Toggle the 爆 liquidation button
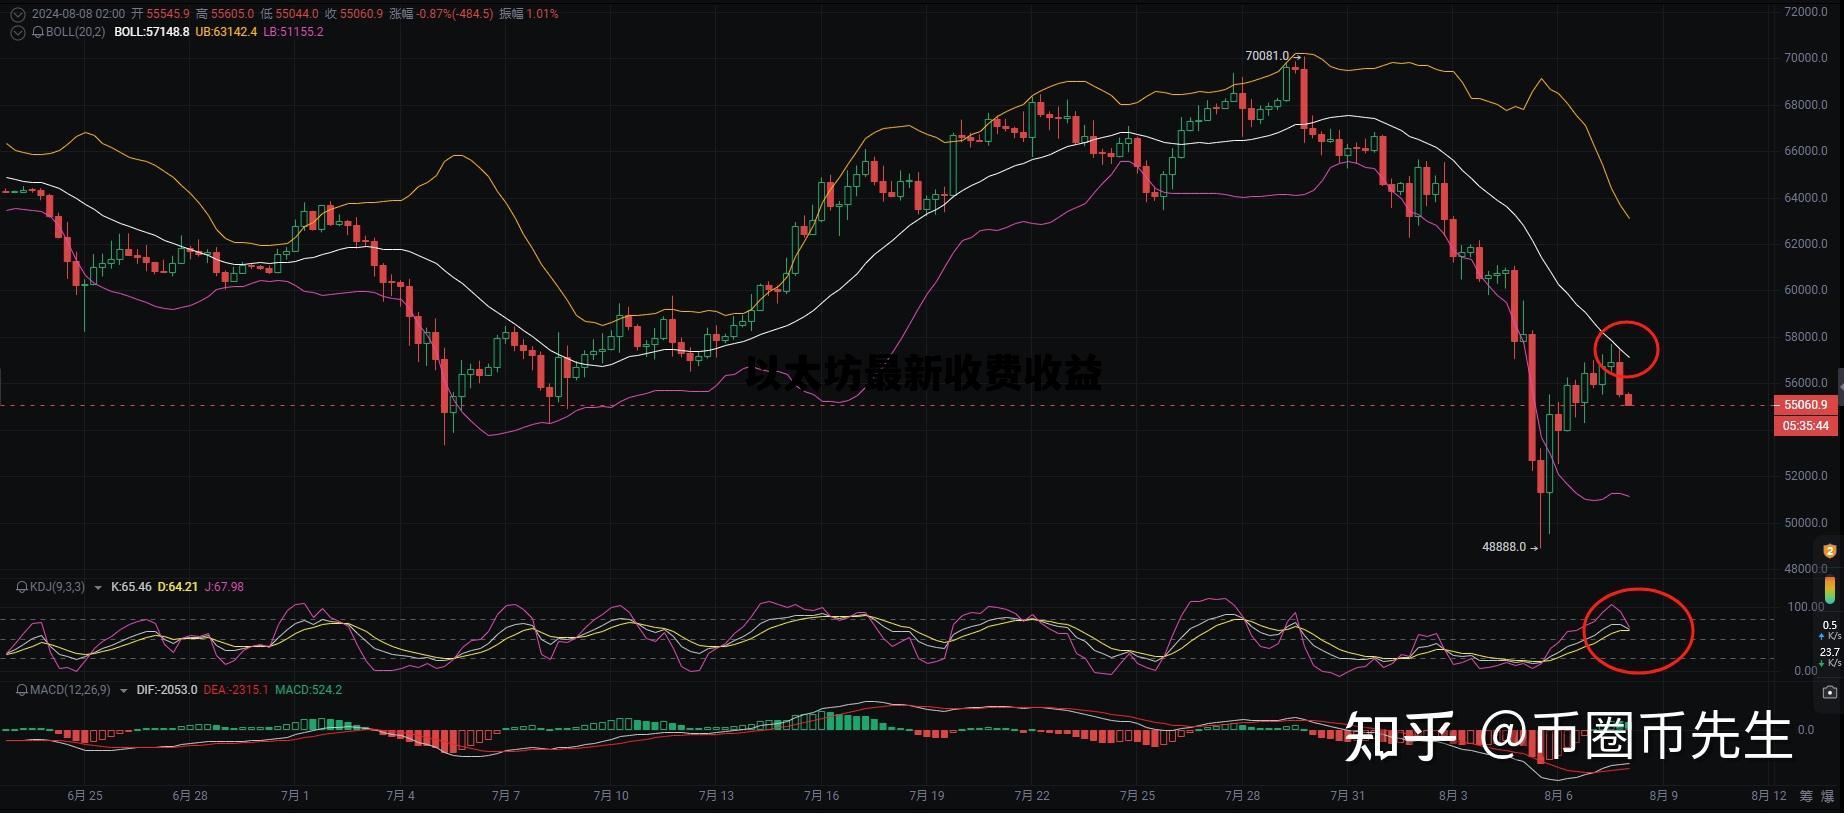Screen dimensions: 1844x813 pyautogui.click(x=1828, y=796)
